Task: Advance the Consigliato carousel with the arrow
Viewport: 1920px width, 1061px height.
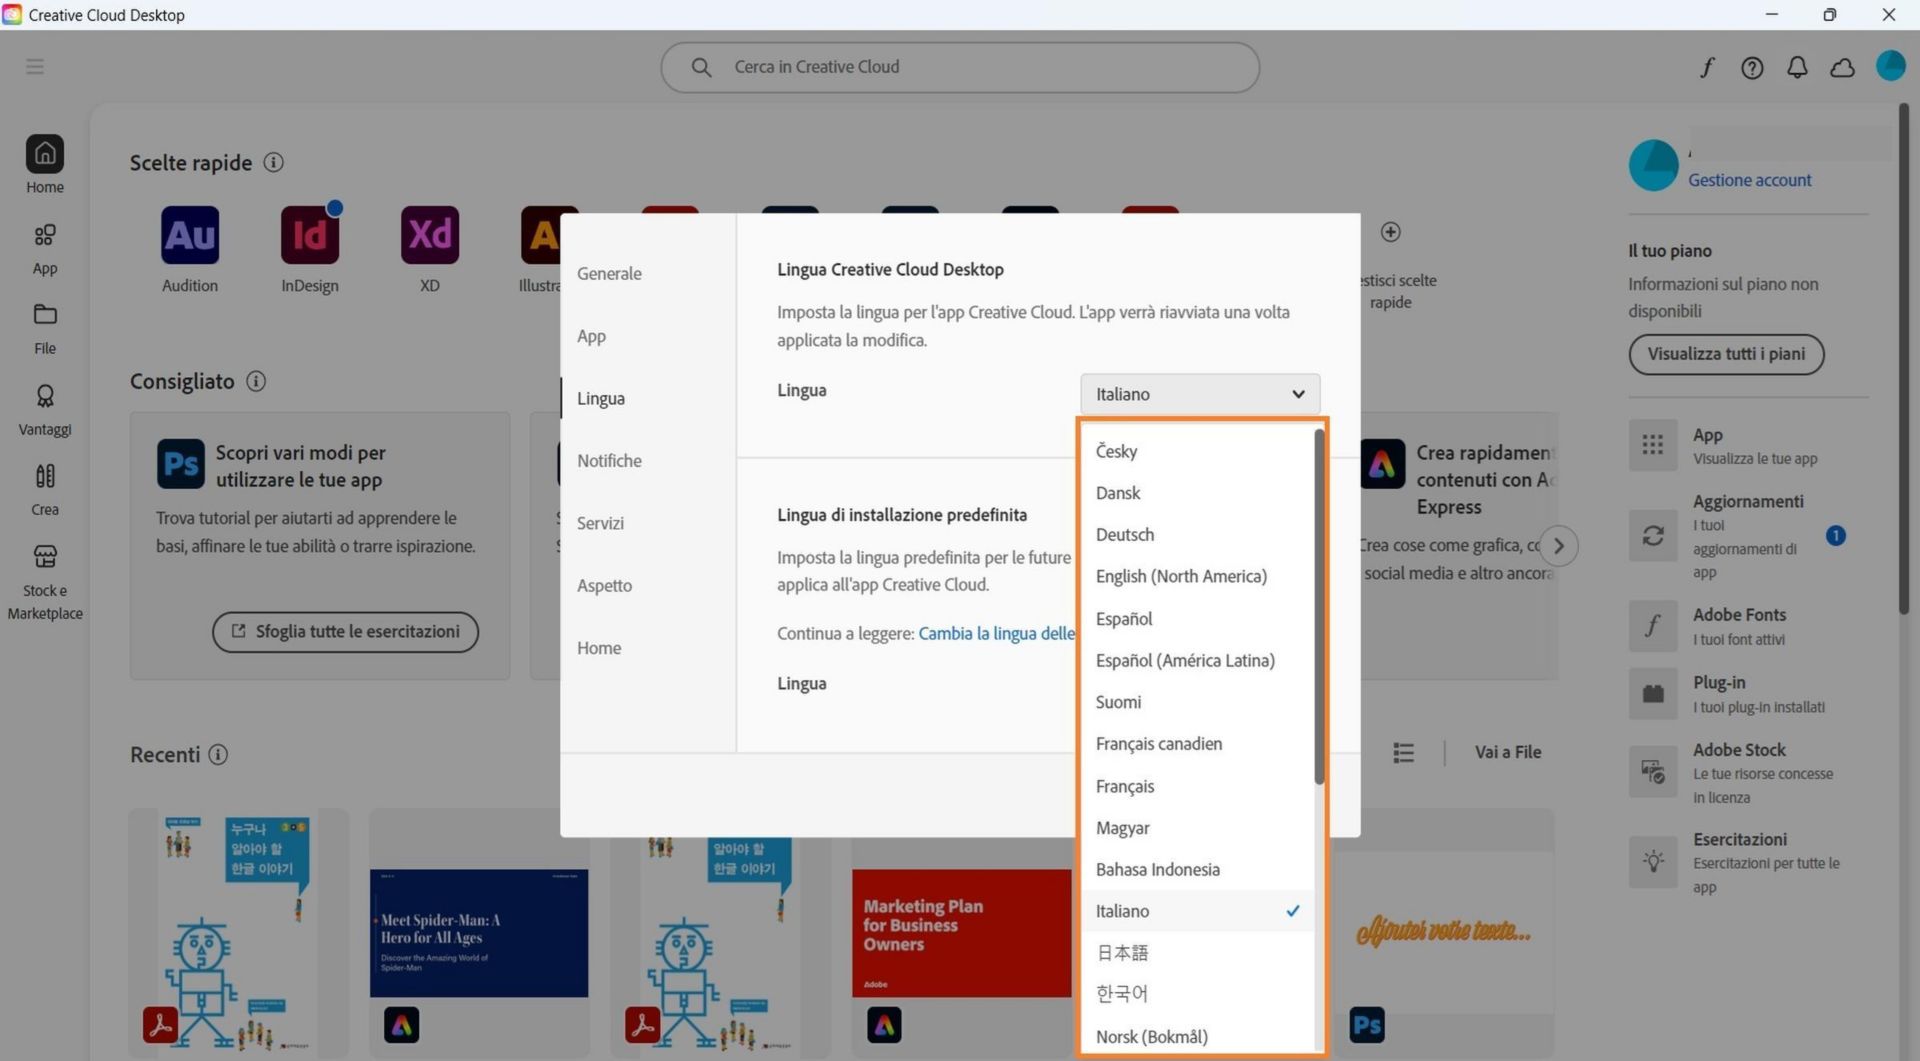Action: click(1558, 546)
